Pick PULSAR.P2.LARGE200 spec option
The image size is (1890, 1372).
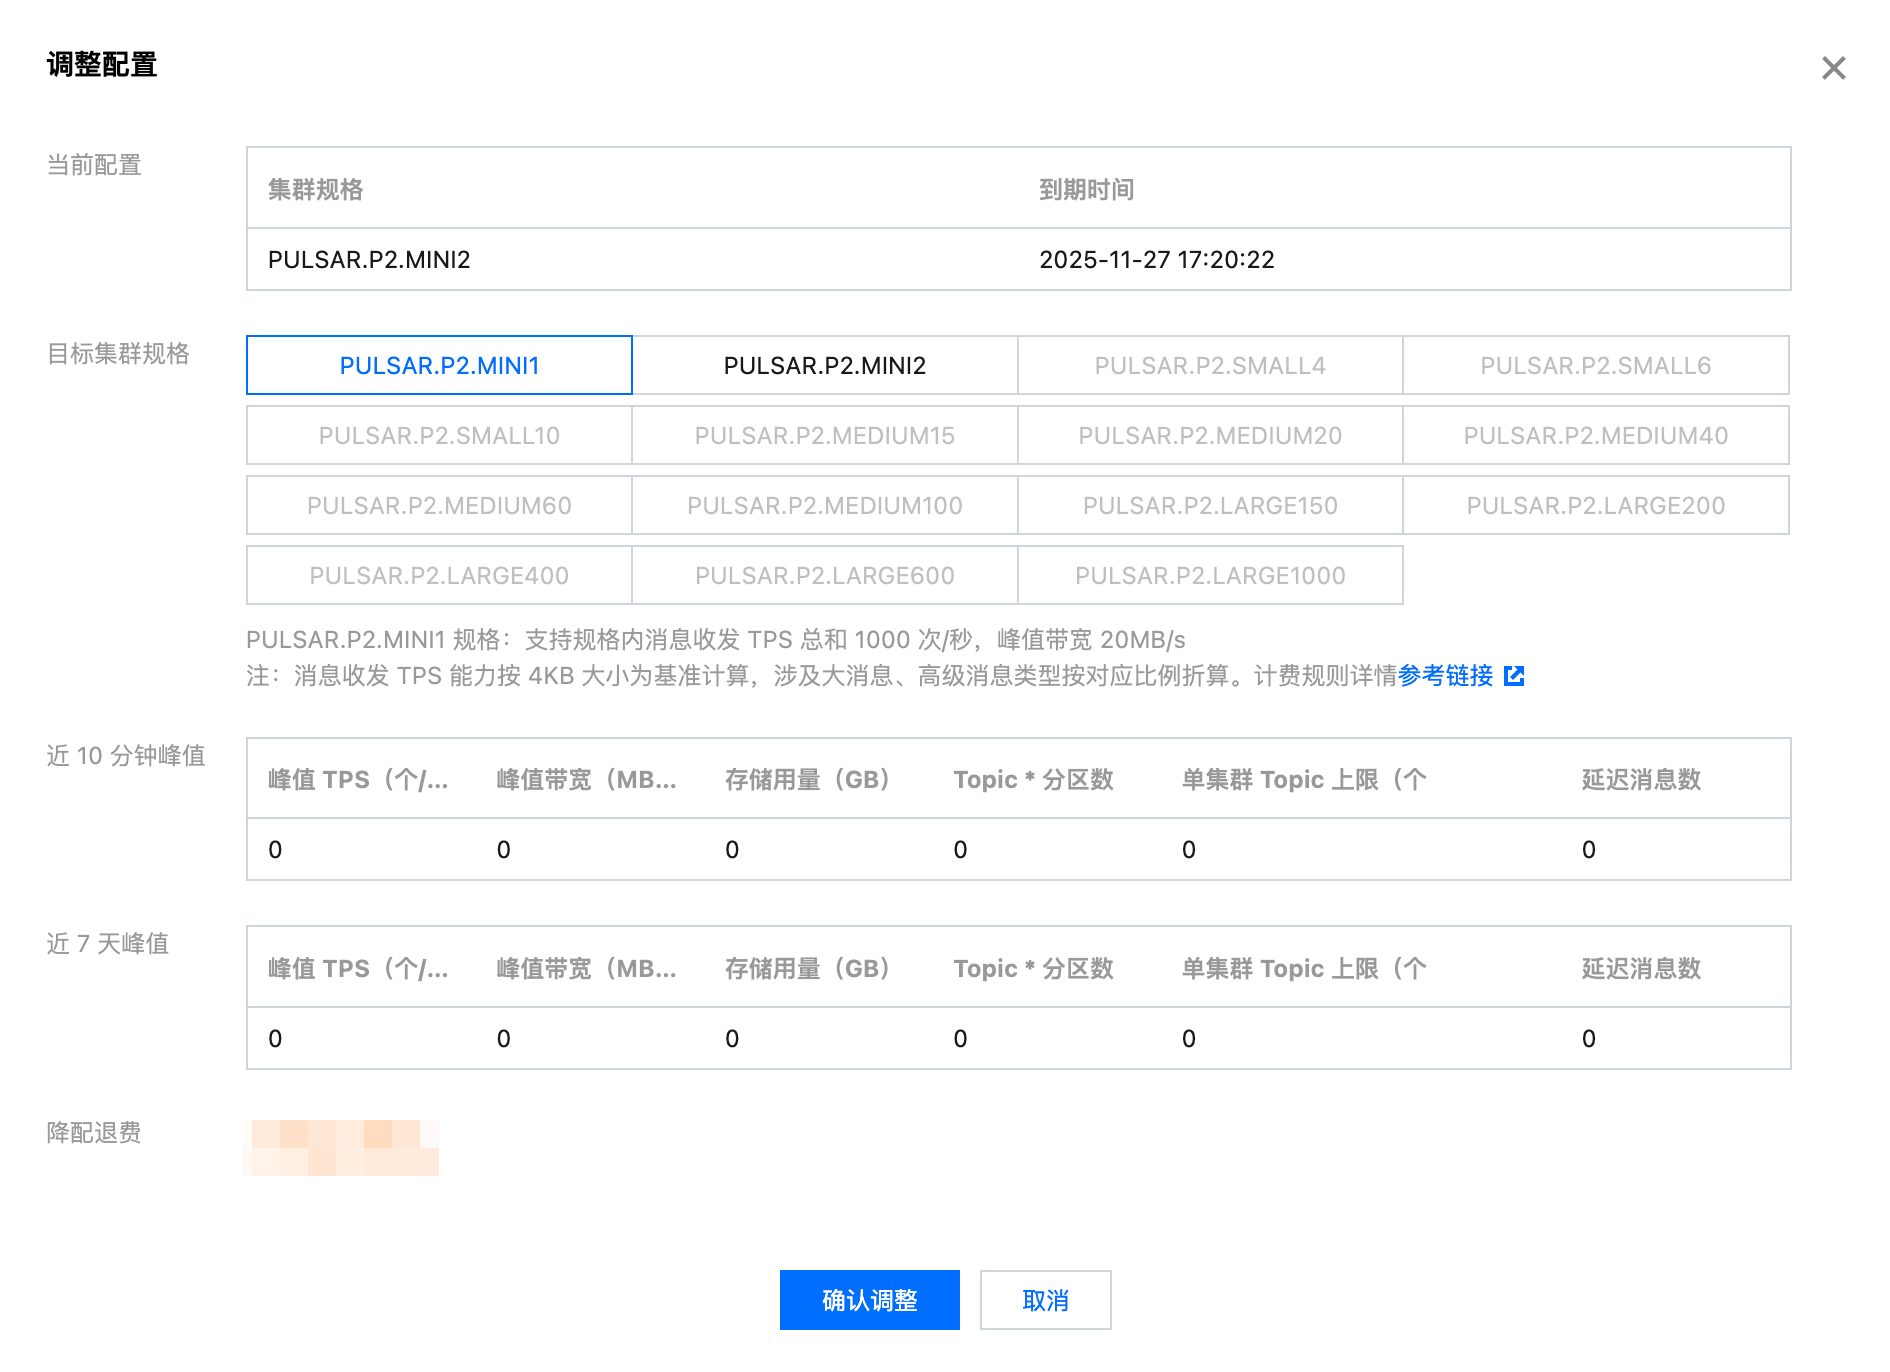pyautogui.click(x=1595, y=506)
